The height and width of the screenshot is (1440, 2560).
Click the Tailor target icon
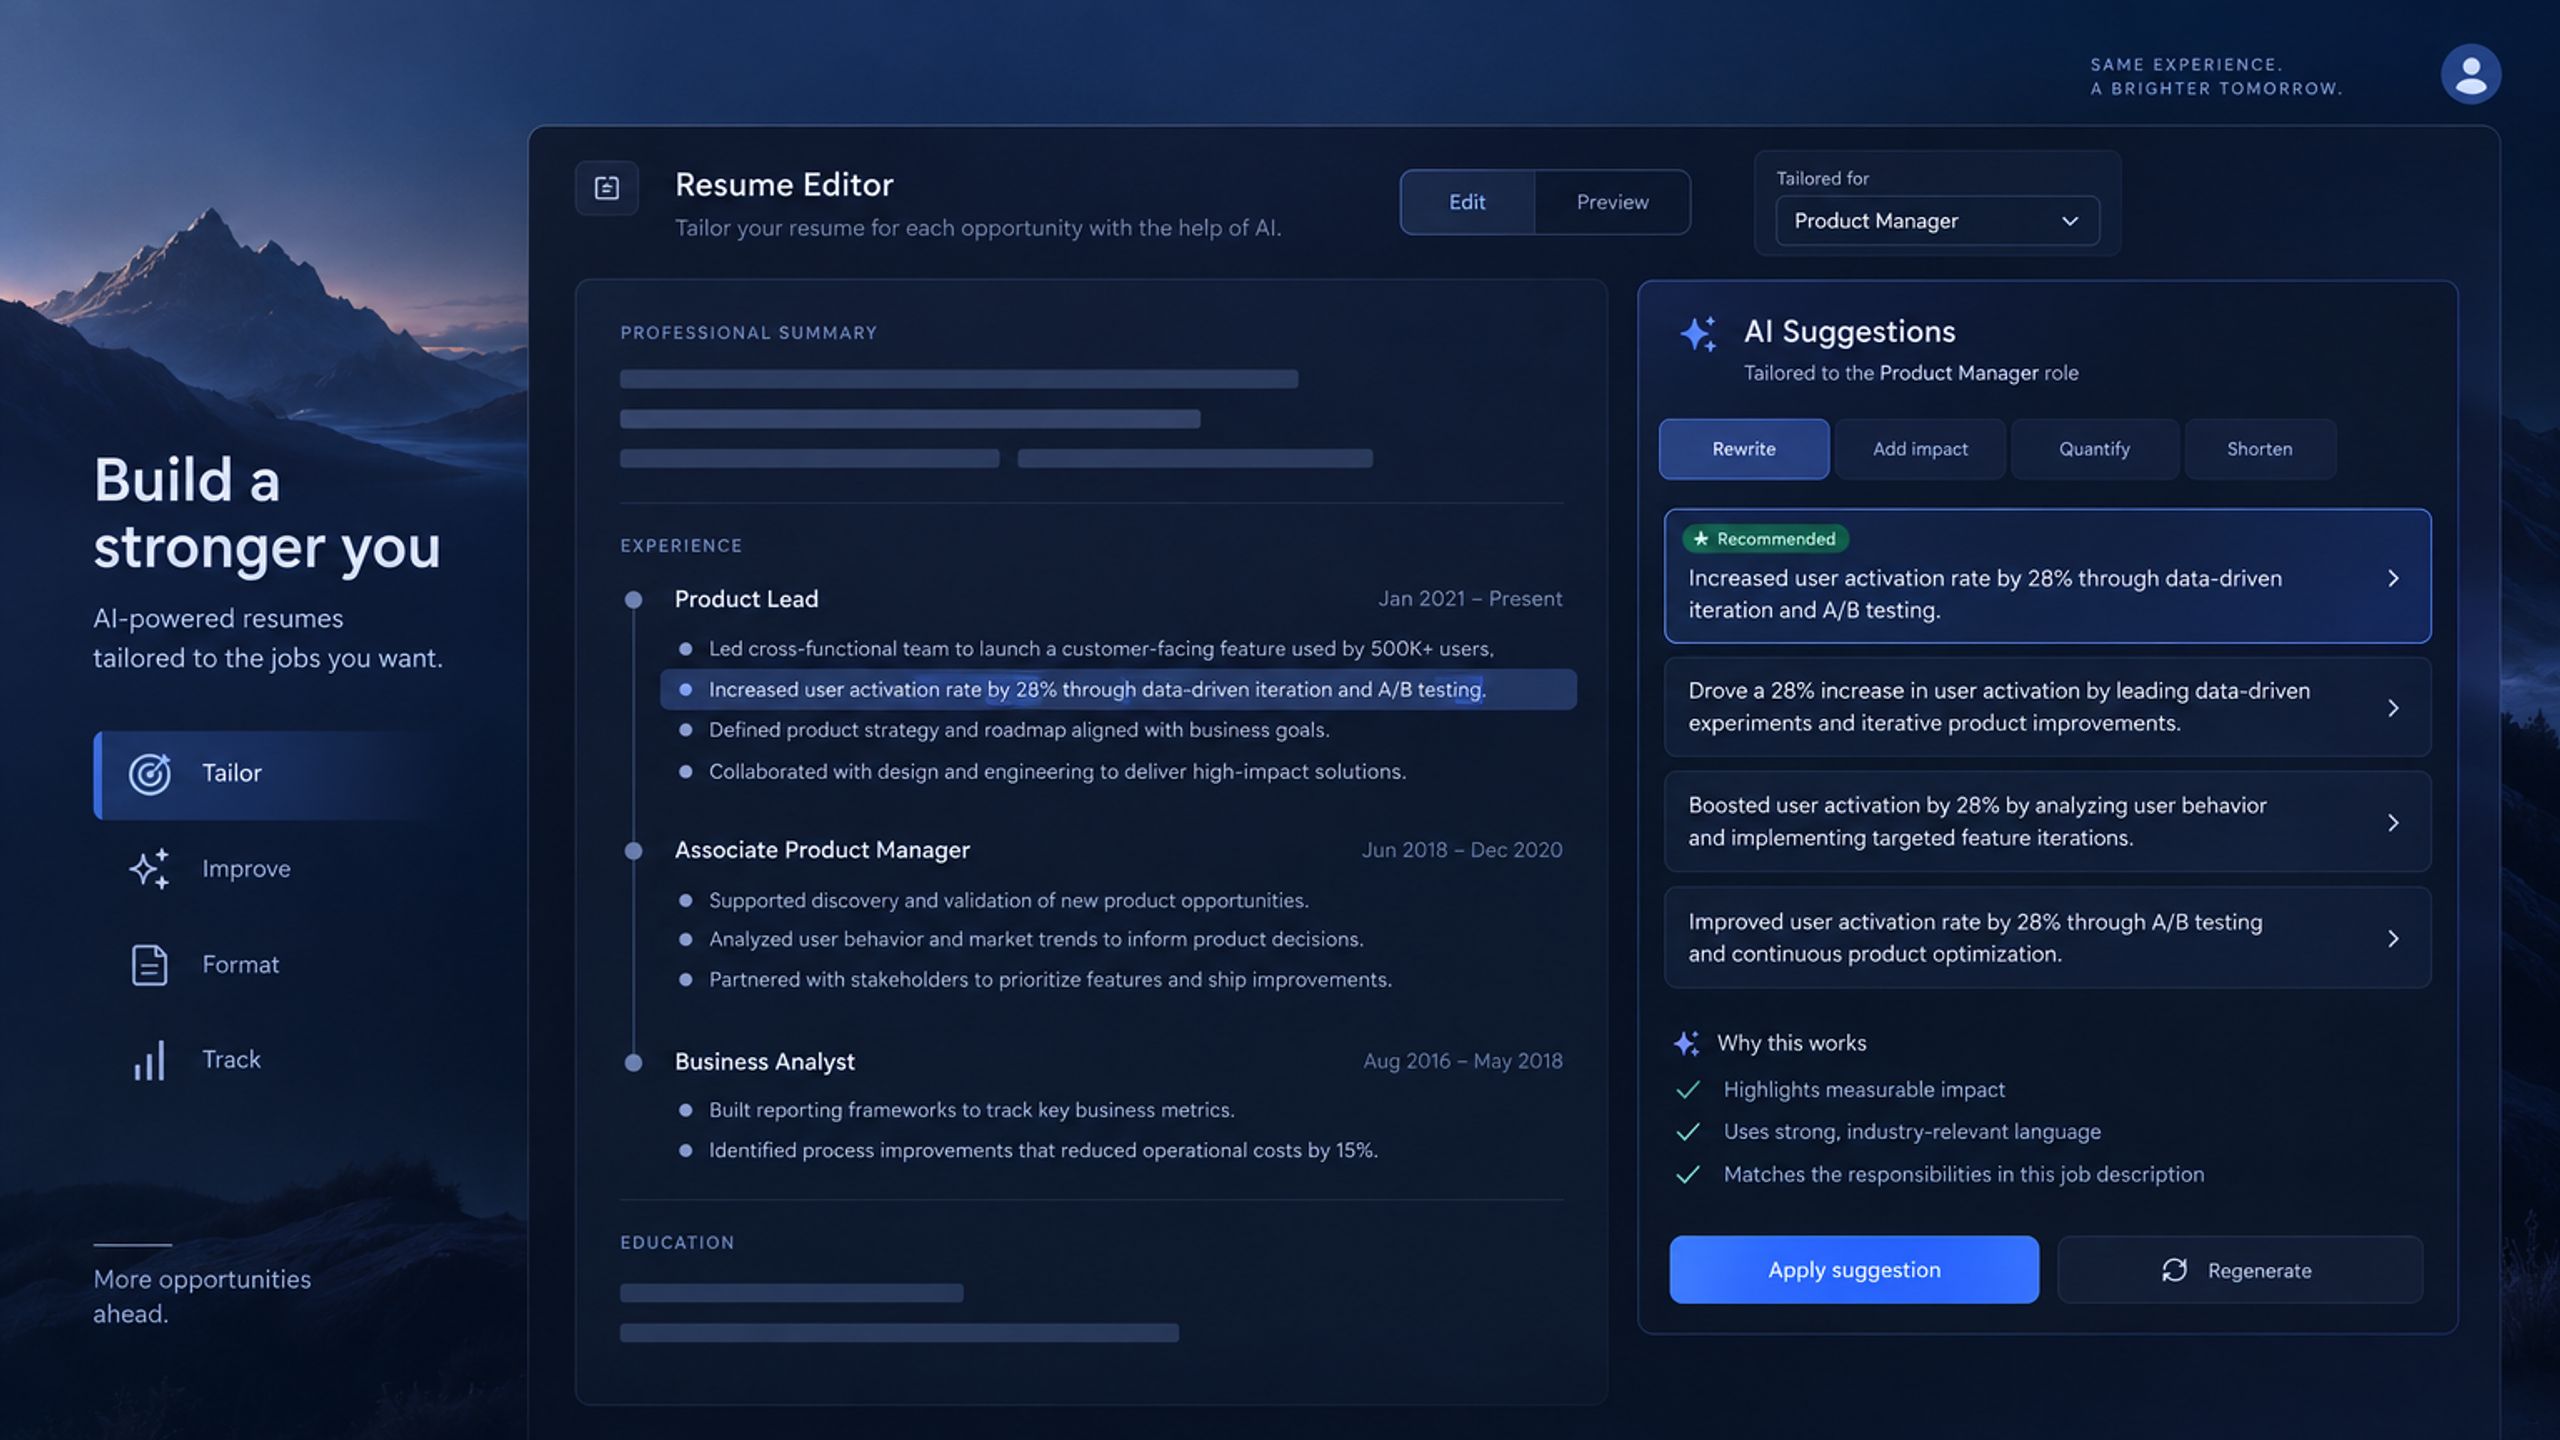tap(150, 774)
